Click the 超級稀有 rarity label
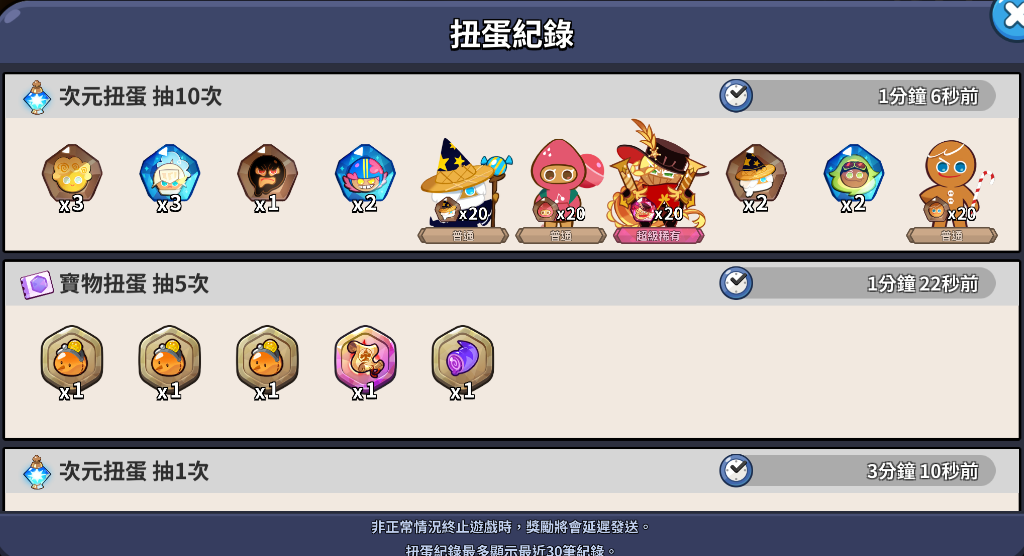The image size is (1024, 556). (x=658, y=236)
